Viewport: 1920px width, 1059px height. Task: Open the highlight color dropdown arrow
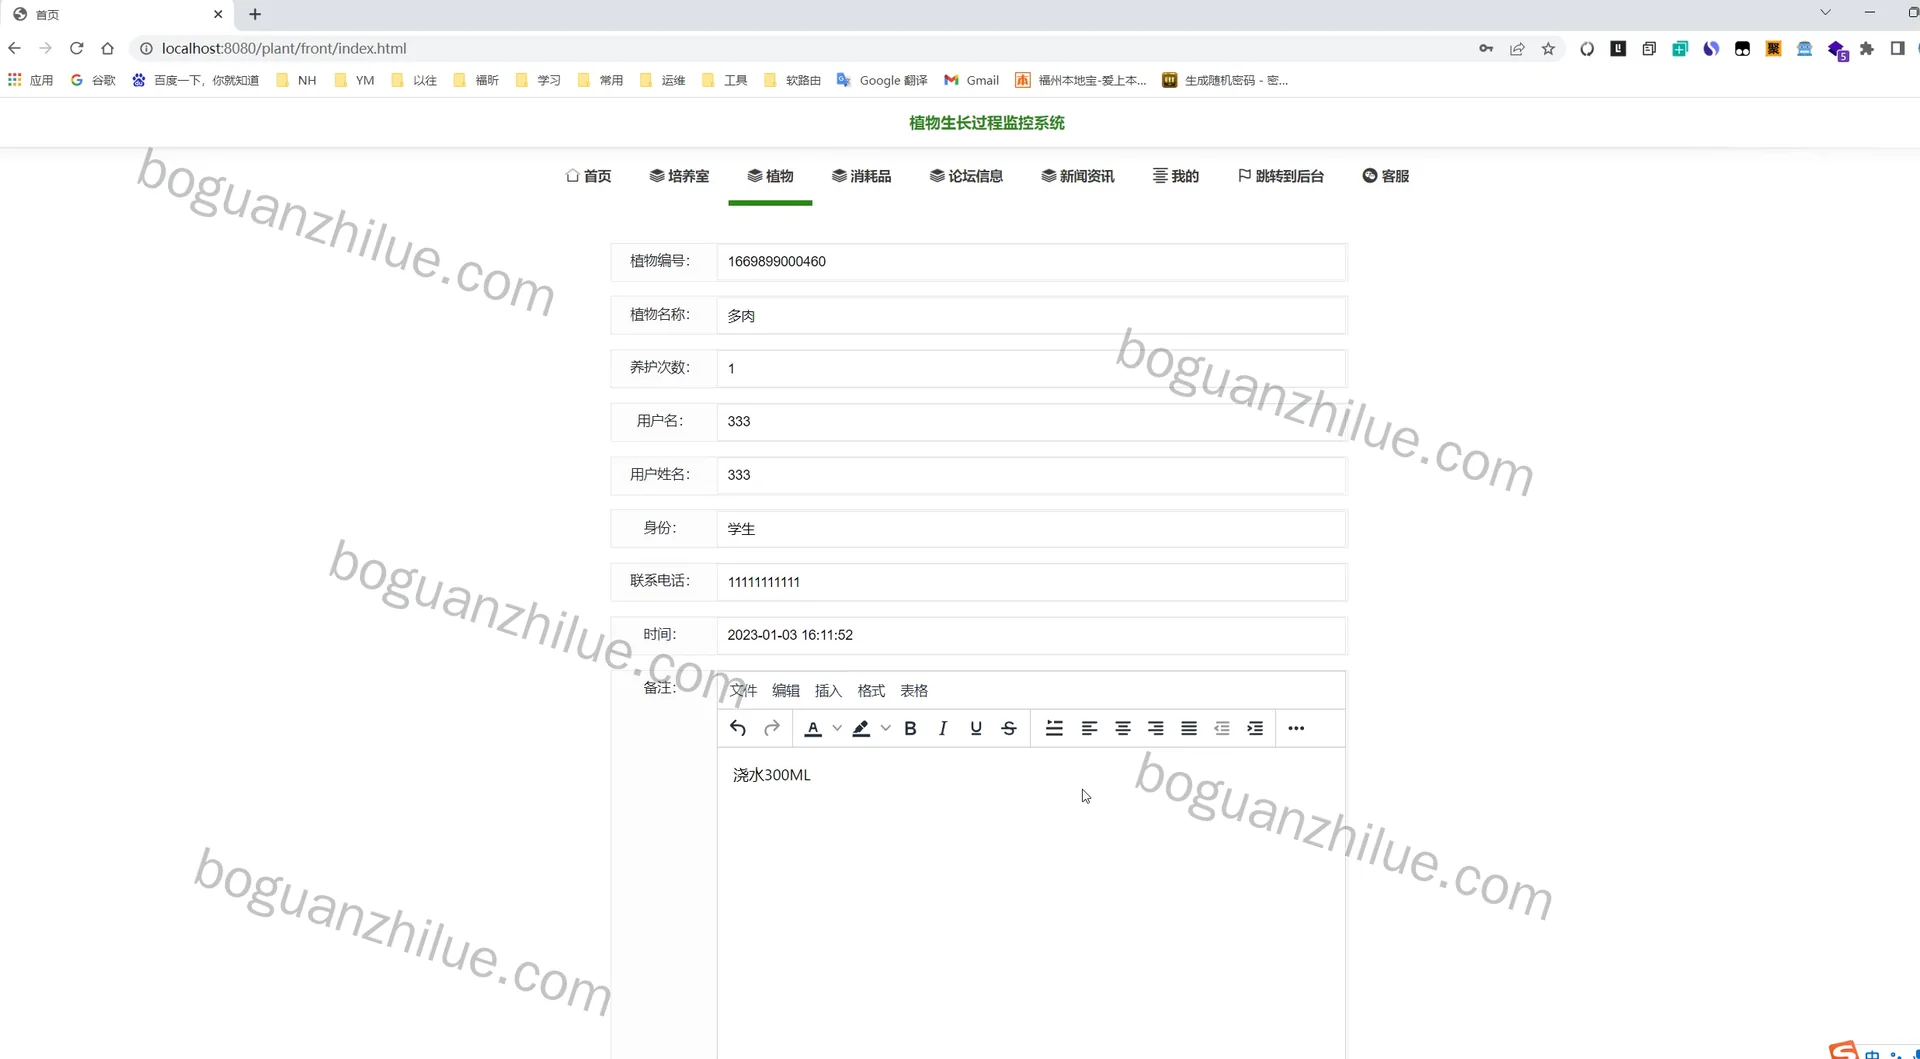(x=885, y=729)
